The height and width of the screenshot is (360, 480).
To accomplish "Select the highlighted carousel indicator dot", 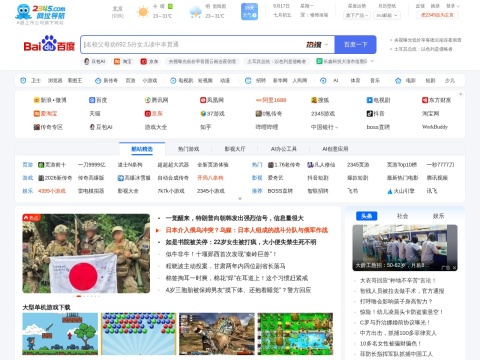I will (79, 296).
